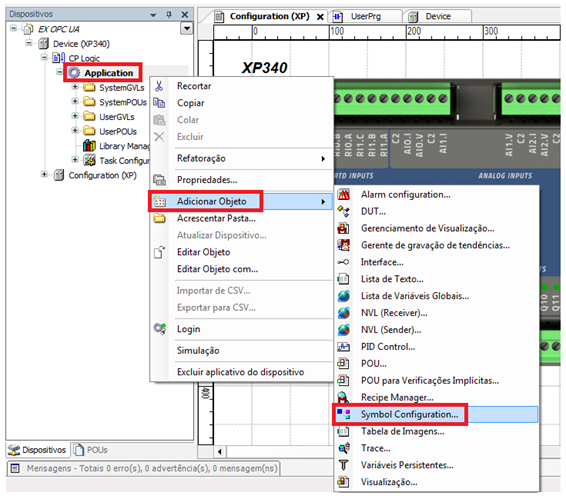
Task: Close the Dispositivos panel
Action: [x=185, y=14]
